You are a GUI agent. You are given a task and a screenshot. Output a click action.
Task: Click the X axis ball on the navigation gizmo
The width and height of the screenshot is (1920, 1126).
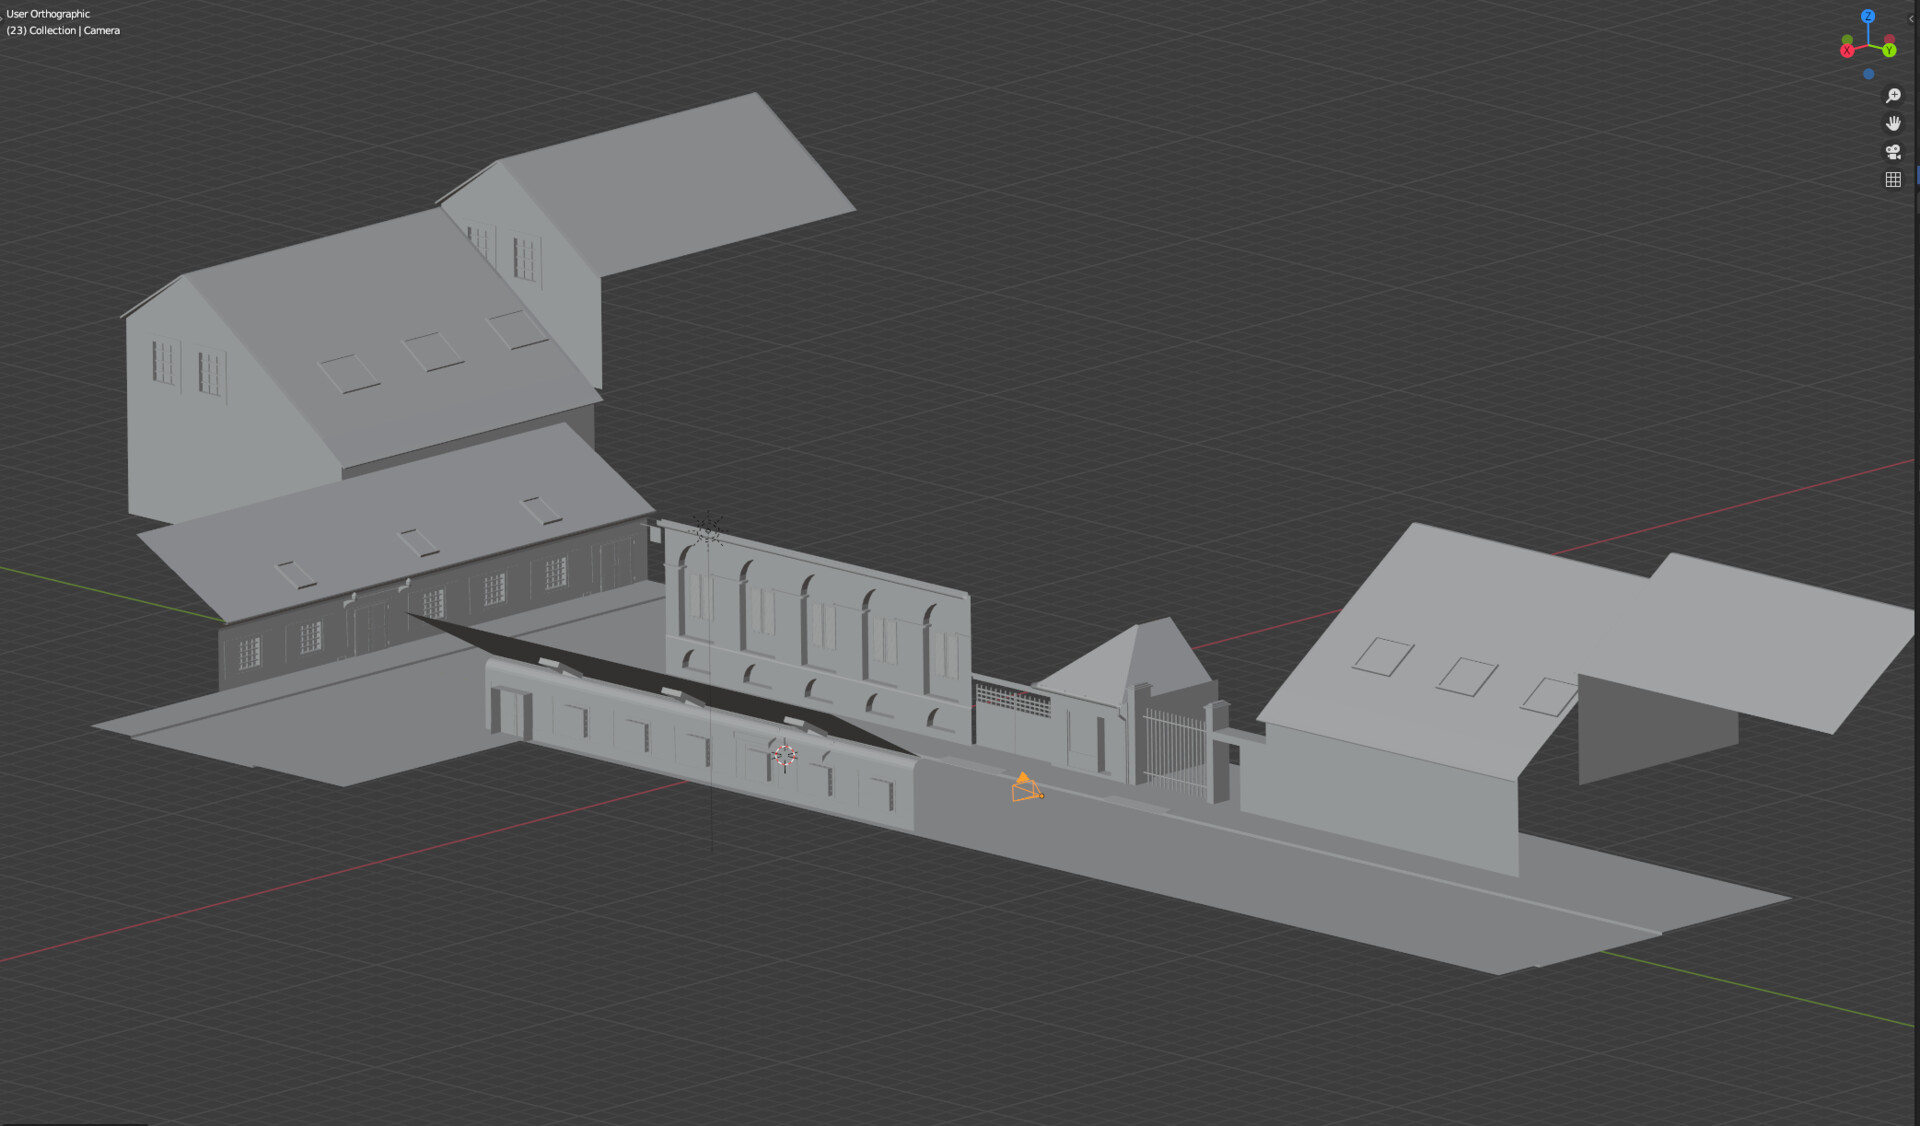tap(1847, 50)
